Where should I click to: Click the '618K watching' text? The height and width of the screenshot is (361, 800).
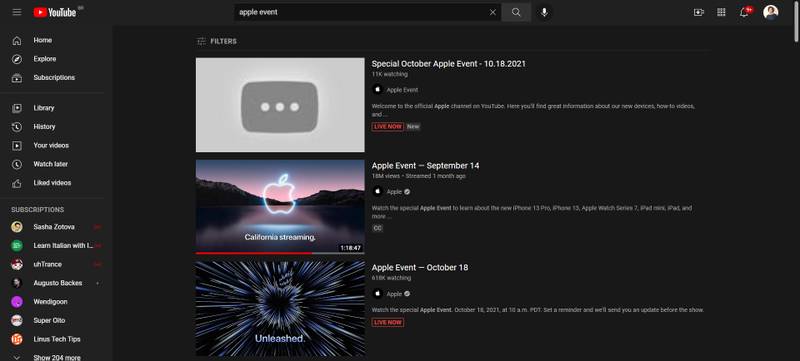[391, 278]
